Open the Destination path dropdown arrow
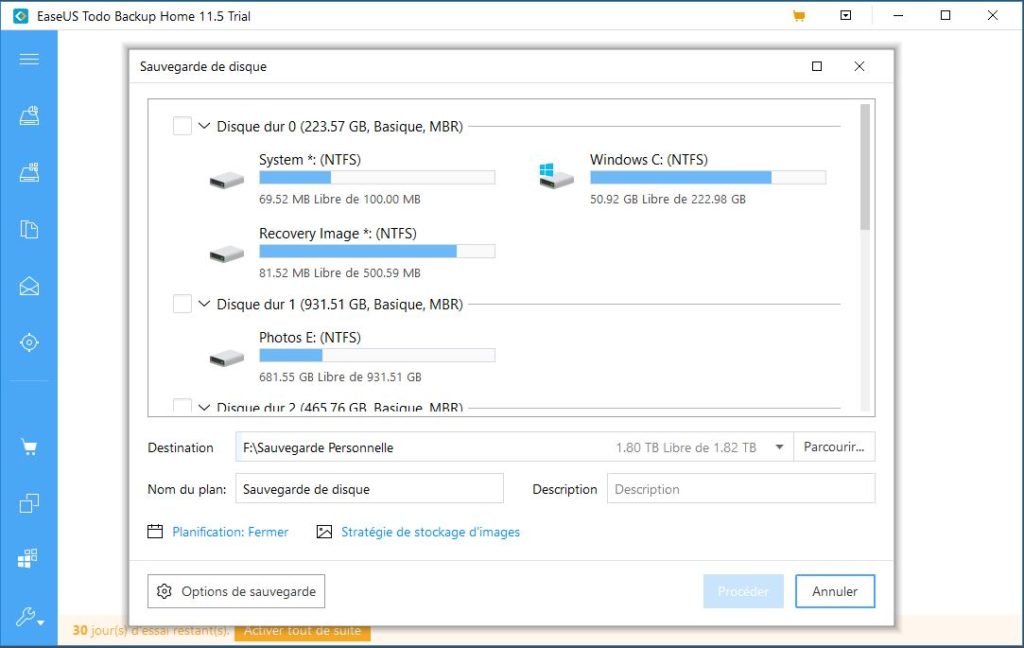This screenshot has height=648, width=1024. click(779, 447)
